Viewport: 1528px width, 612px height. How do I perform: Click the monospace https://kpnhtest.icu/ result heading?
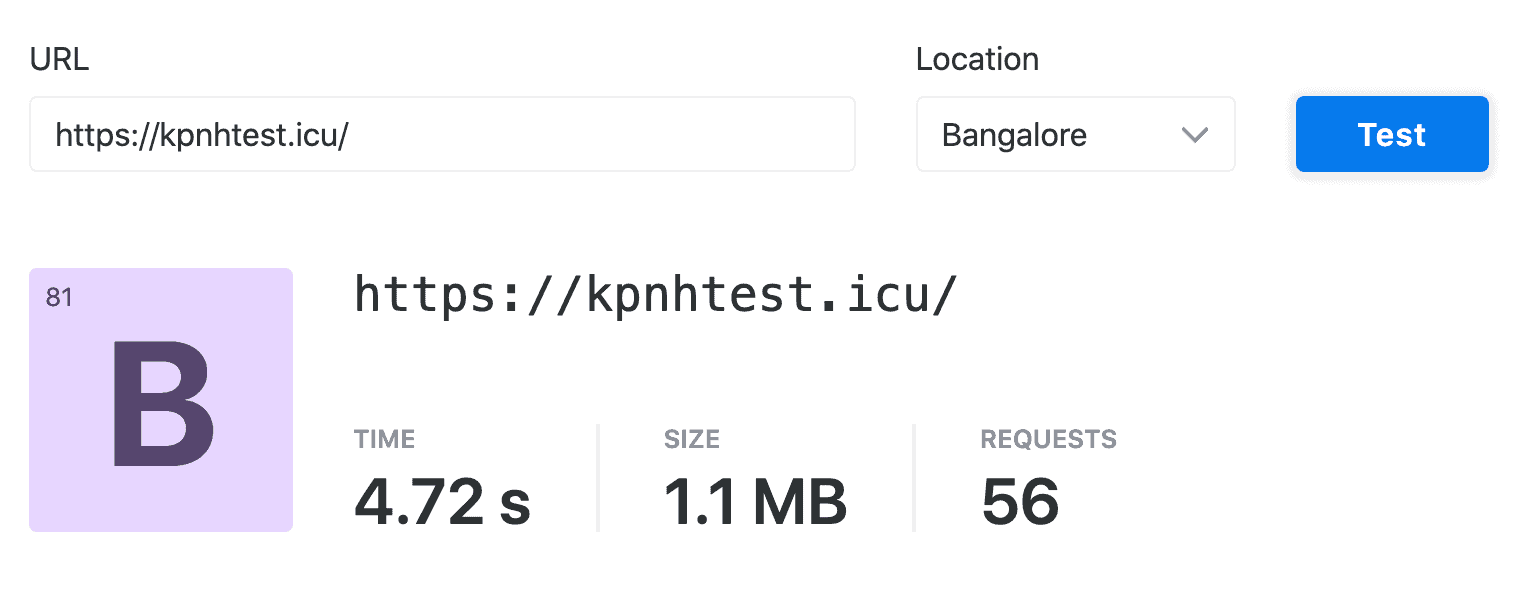tap(656, 295)
